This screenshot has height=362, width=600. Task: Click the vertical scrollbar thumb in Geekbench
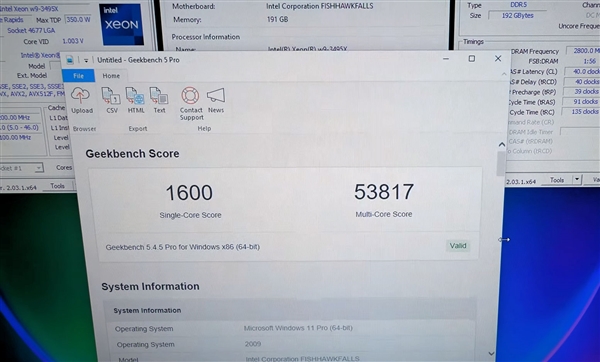[x=501, y=163]
